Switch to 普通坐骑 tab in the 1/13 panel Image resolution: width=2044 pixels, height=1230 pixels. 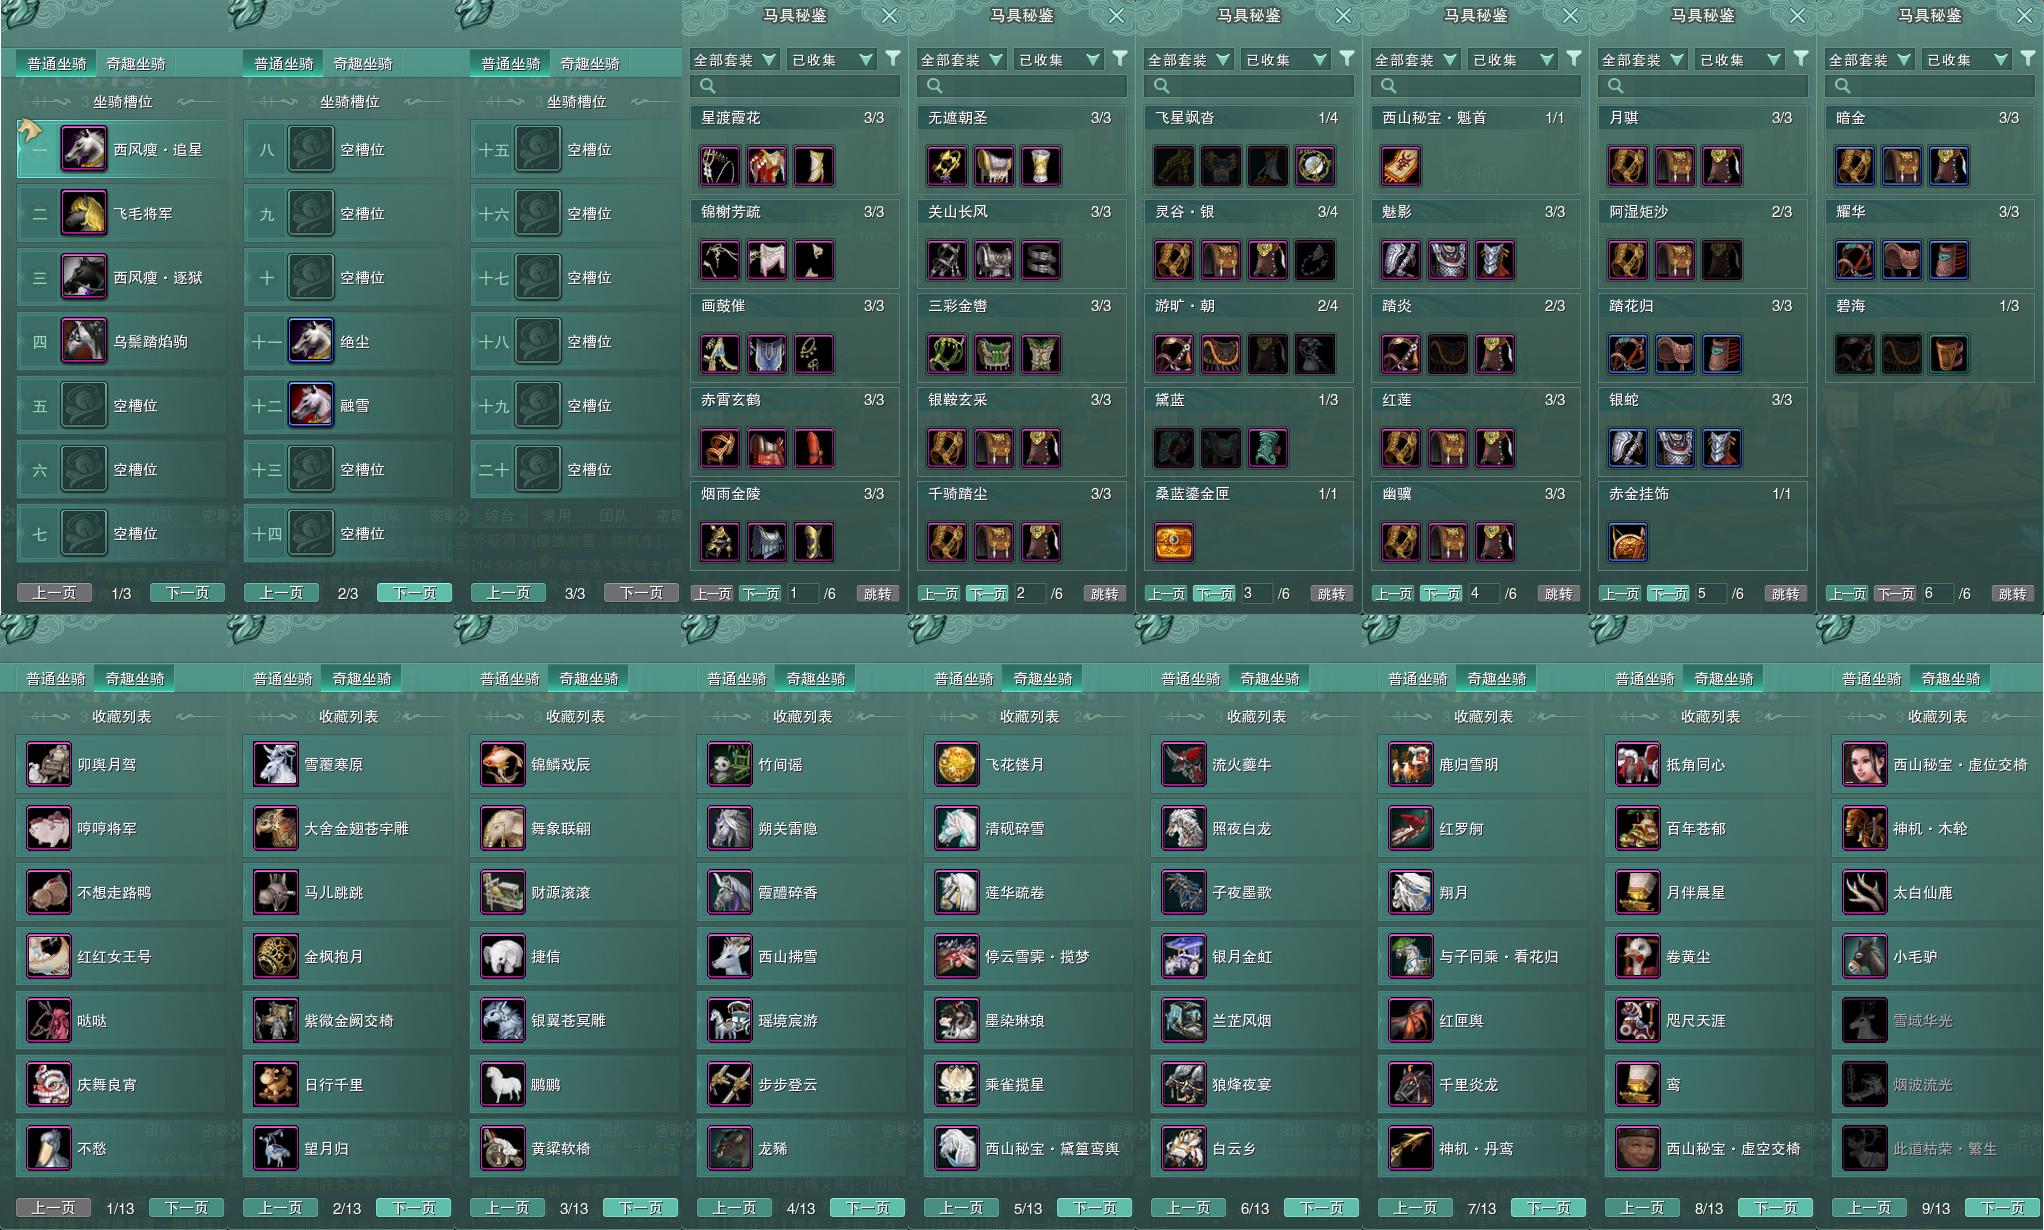tap(56, 678)
